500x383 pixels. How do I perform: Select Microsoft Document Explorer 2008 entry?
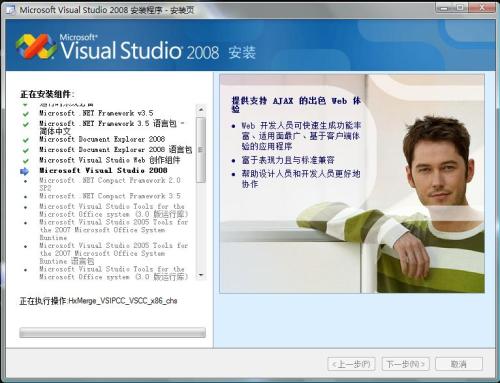click(102, 139)
